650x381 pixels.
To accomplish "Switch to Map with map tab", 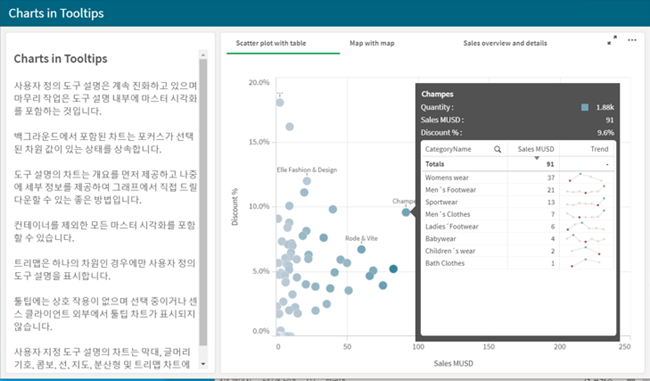I will click(372, 43).
